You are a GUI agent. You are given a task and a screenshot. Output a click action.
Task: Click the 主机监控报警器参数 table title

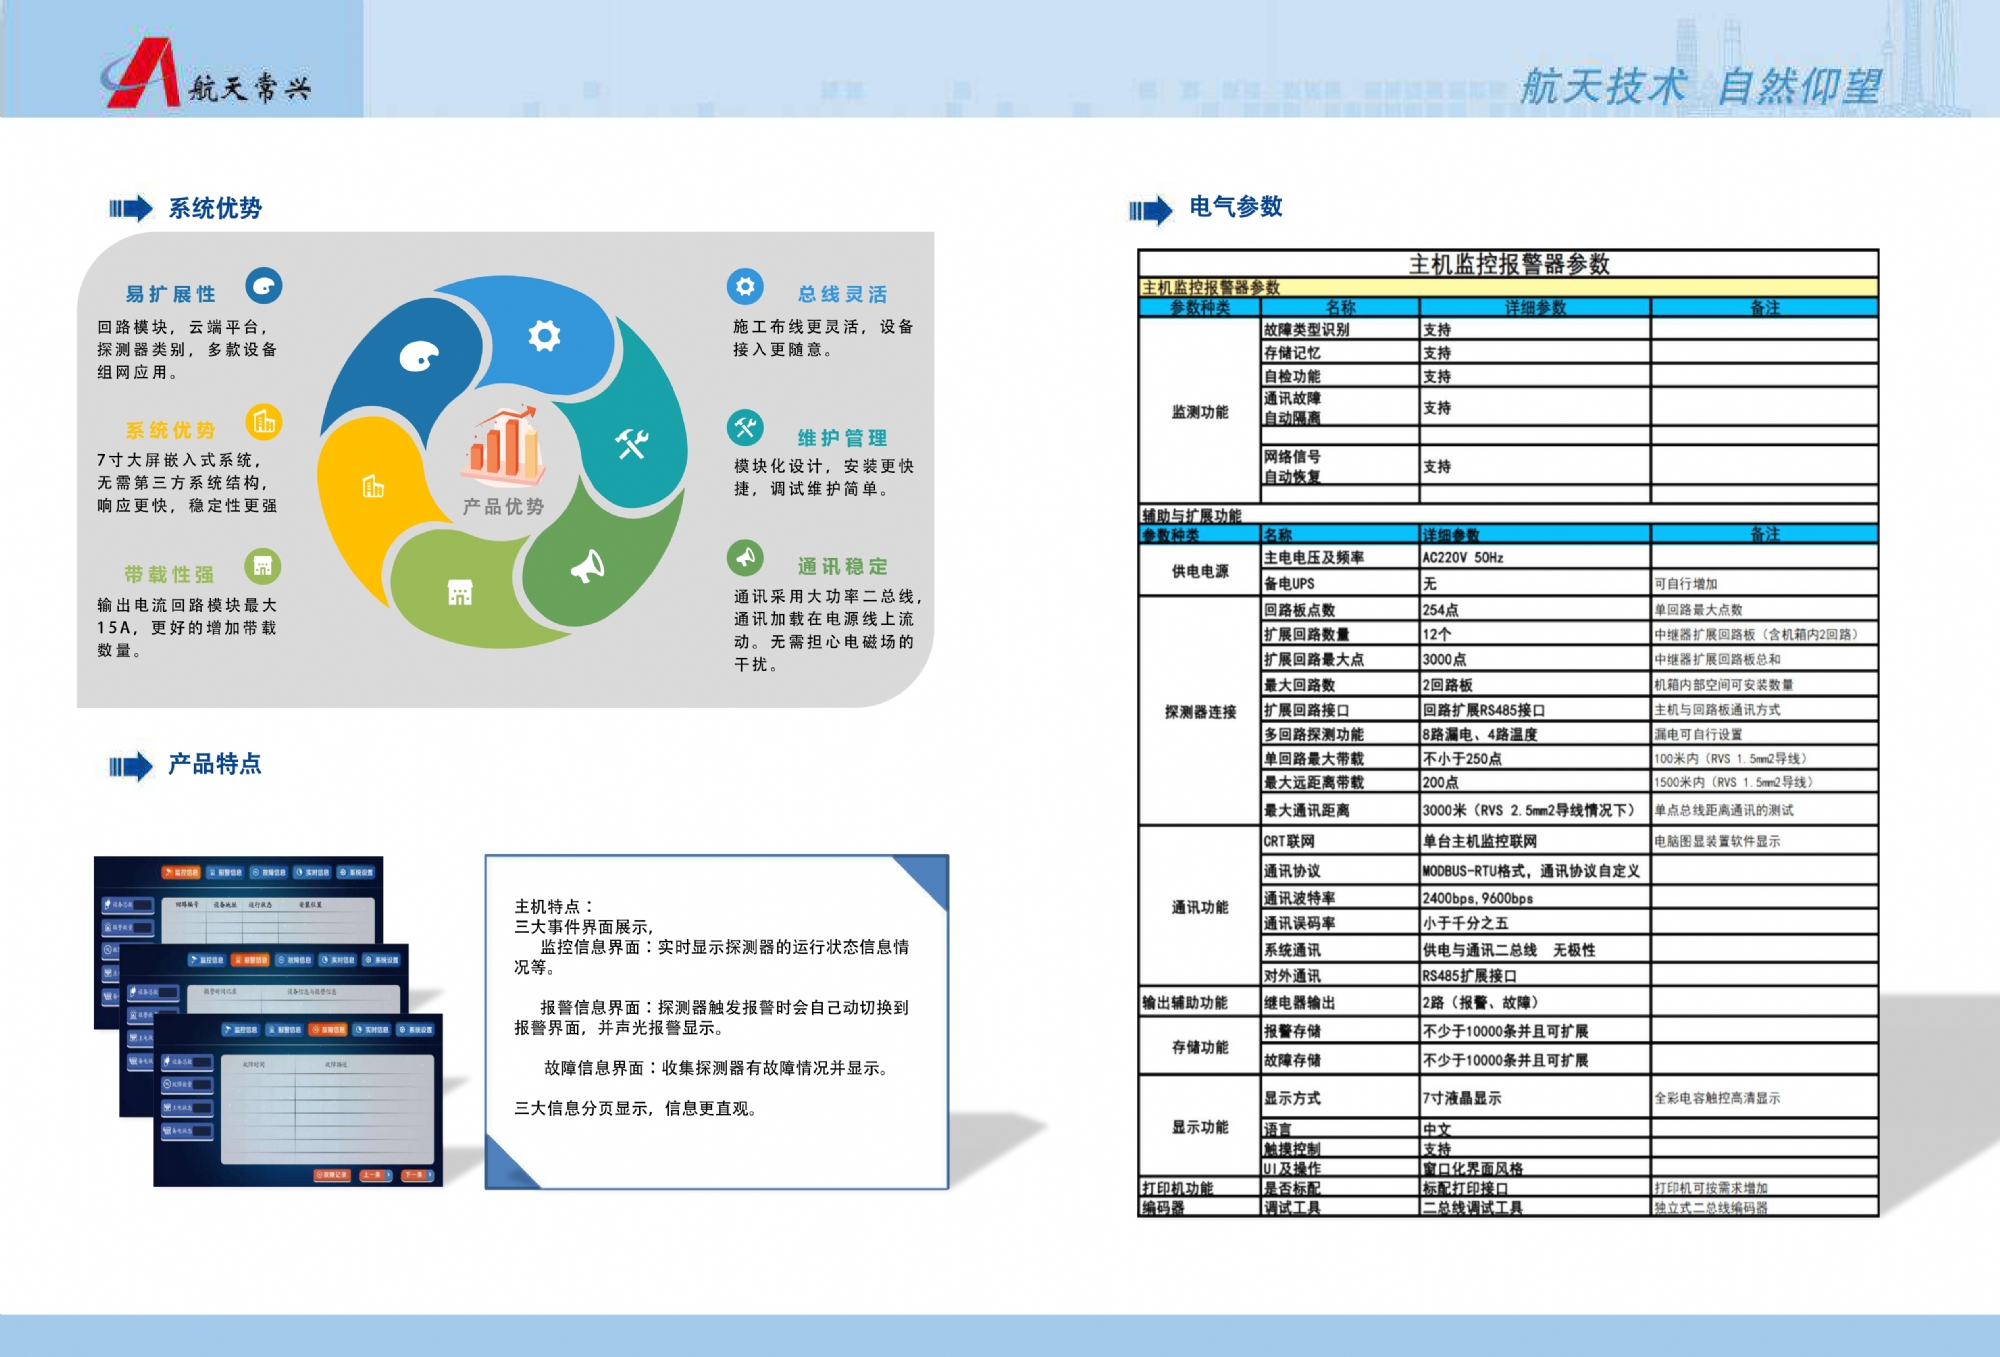pyautogui.click(x=1508, y=264)
